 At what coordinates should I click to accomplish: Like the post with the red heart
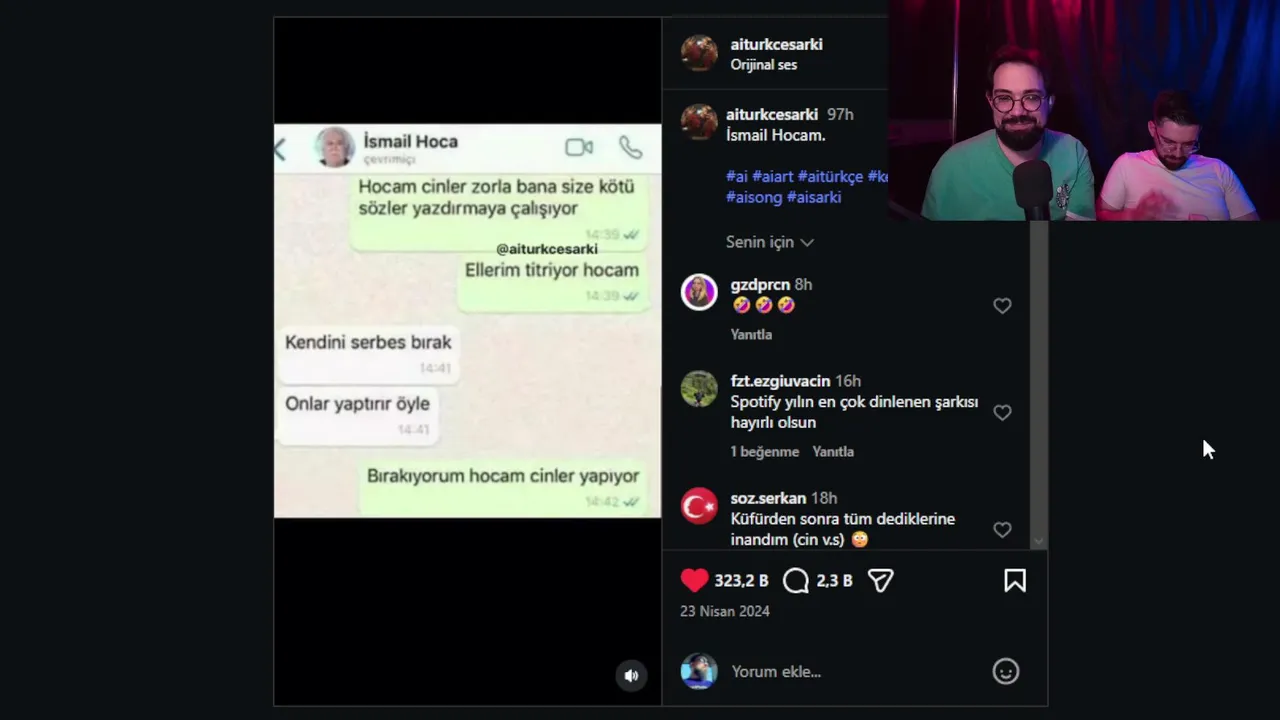(x=694, y=581)
